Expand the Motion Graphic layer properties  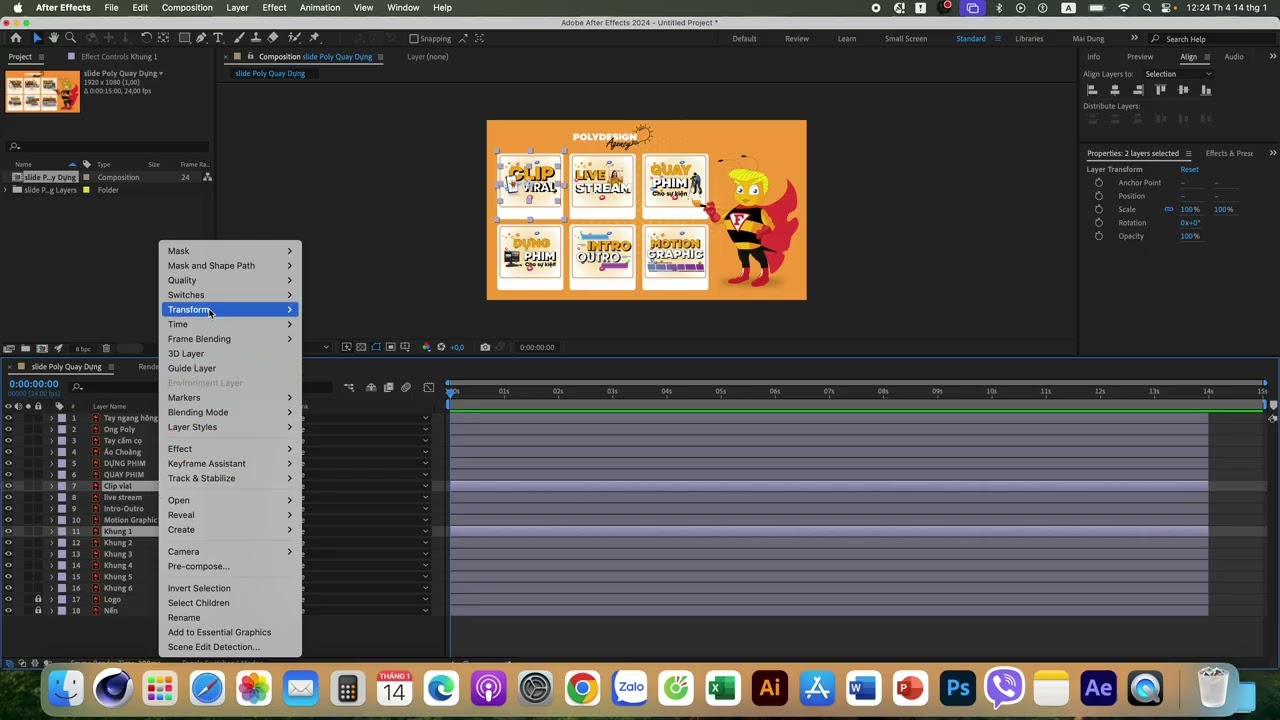tap(51, 520)
